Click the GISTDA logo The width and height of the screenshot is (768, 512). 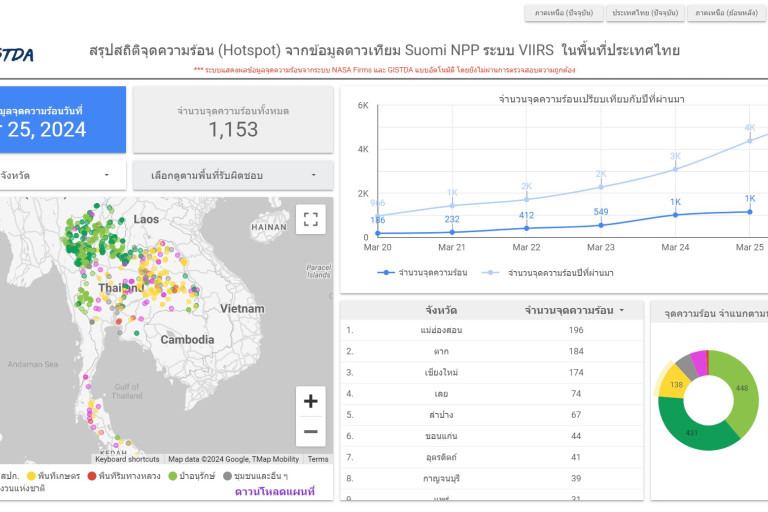click(x=17, y=54)
